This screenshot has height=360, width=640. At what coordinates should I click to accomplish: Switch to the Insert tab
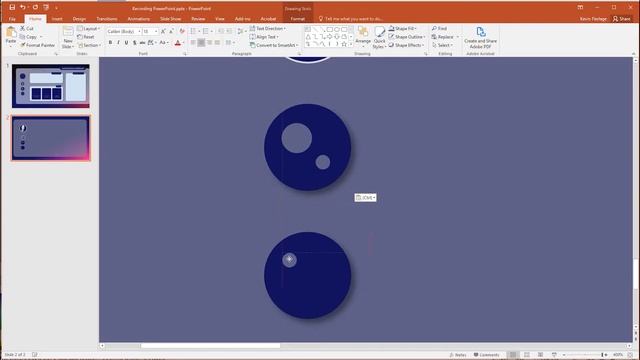coord(57,19)
